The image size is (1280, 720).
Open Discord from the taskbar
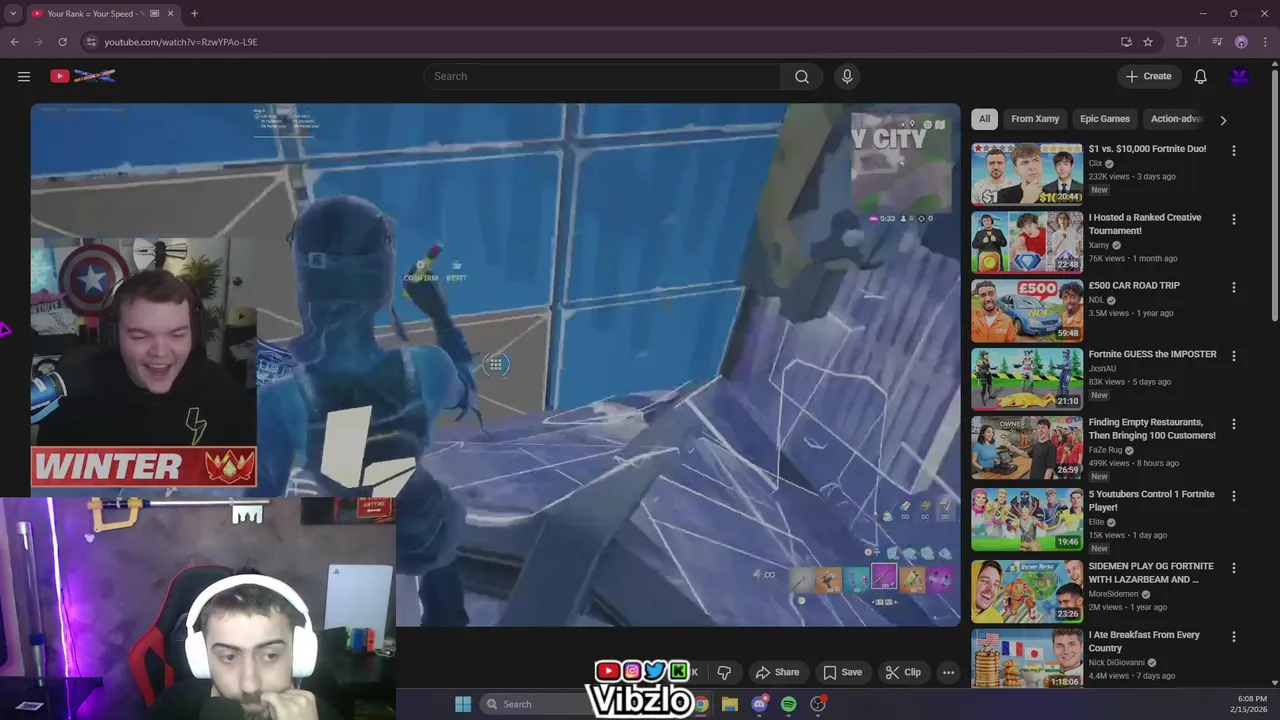click(759, 704)
